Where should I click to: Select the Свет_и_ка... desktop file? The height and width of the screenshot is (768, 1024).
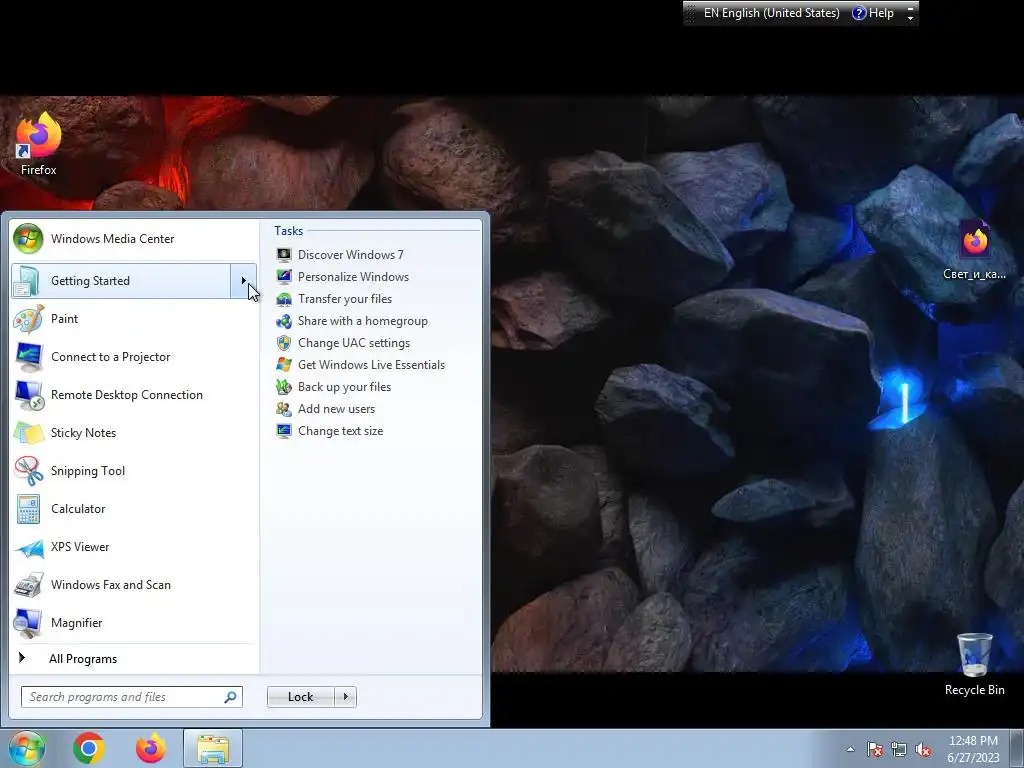pos(974,250)
